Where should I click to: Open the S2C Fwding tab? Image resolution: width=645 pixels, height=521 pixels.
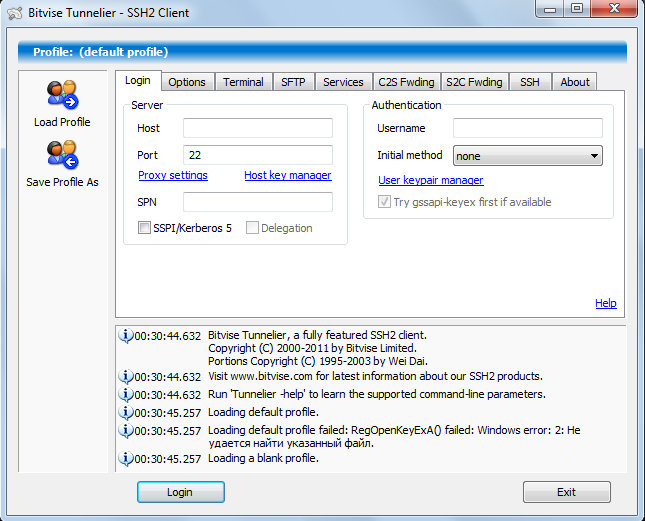point(475,82)
